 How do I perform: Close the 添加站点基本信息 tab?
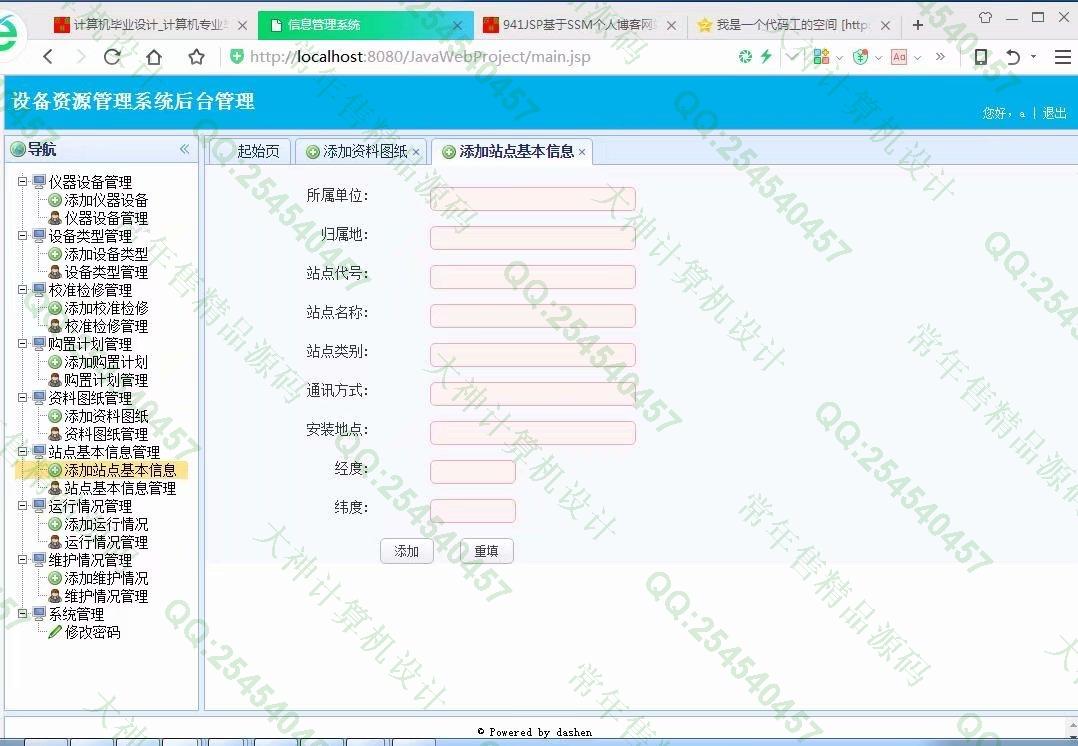pos(582,152)
